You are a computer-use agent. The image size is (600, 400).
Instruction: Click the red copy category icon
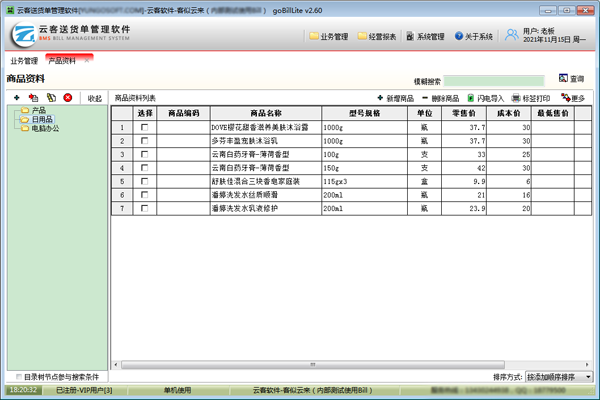pos(34,98)
